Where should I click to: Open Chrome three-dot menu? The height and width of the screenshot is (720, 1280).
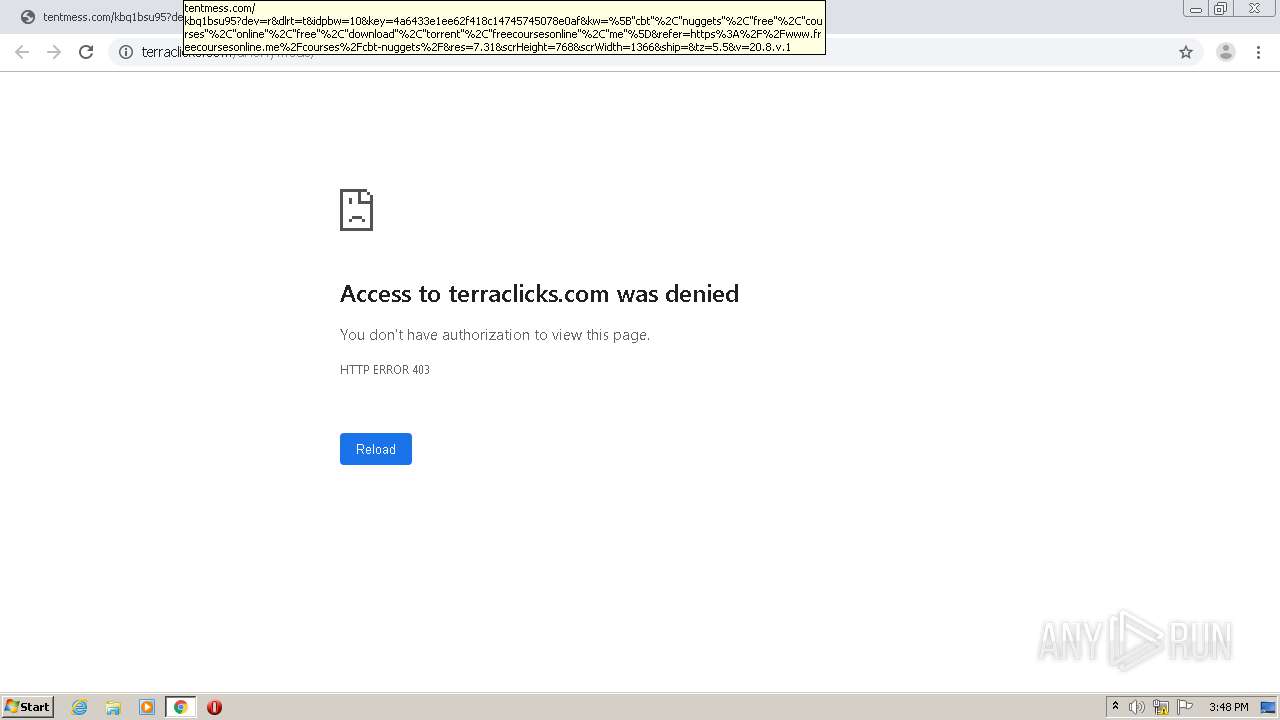click(x=1259, y=52)
